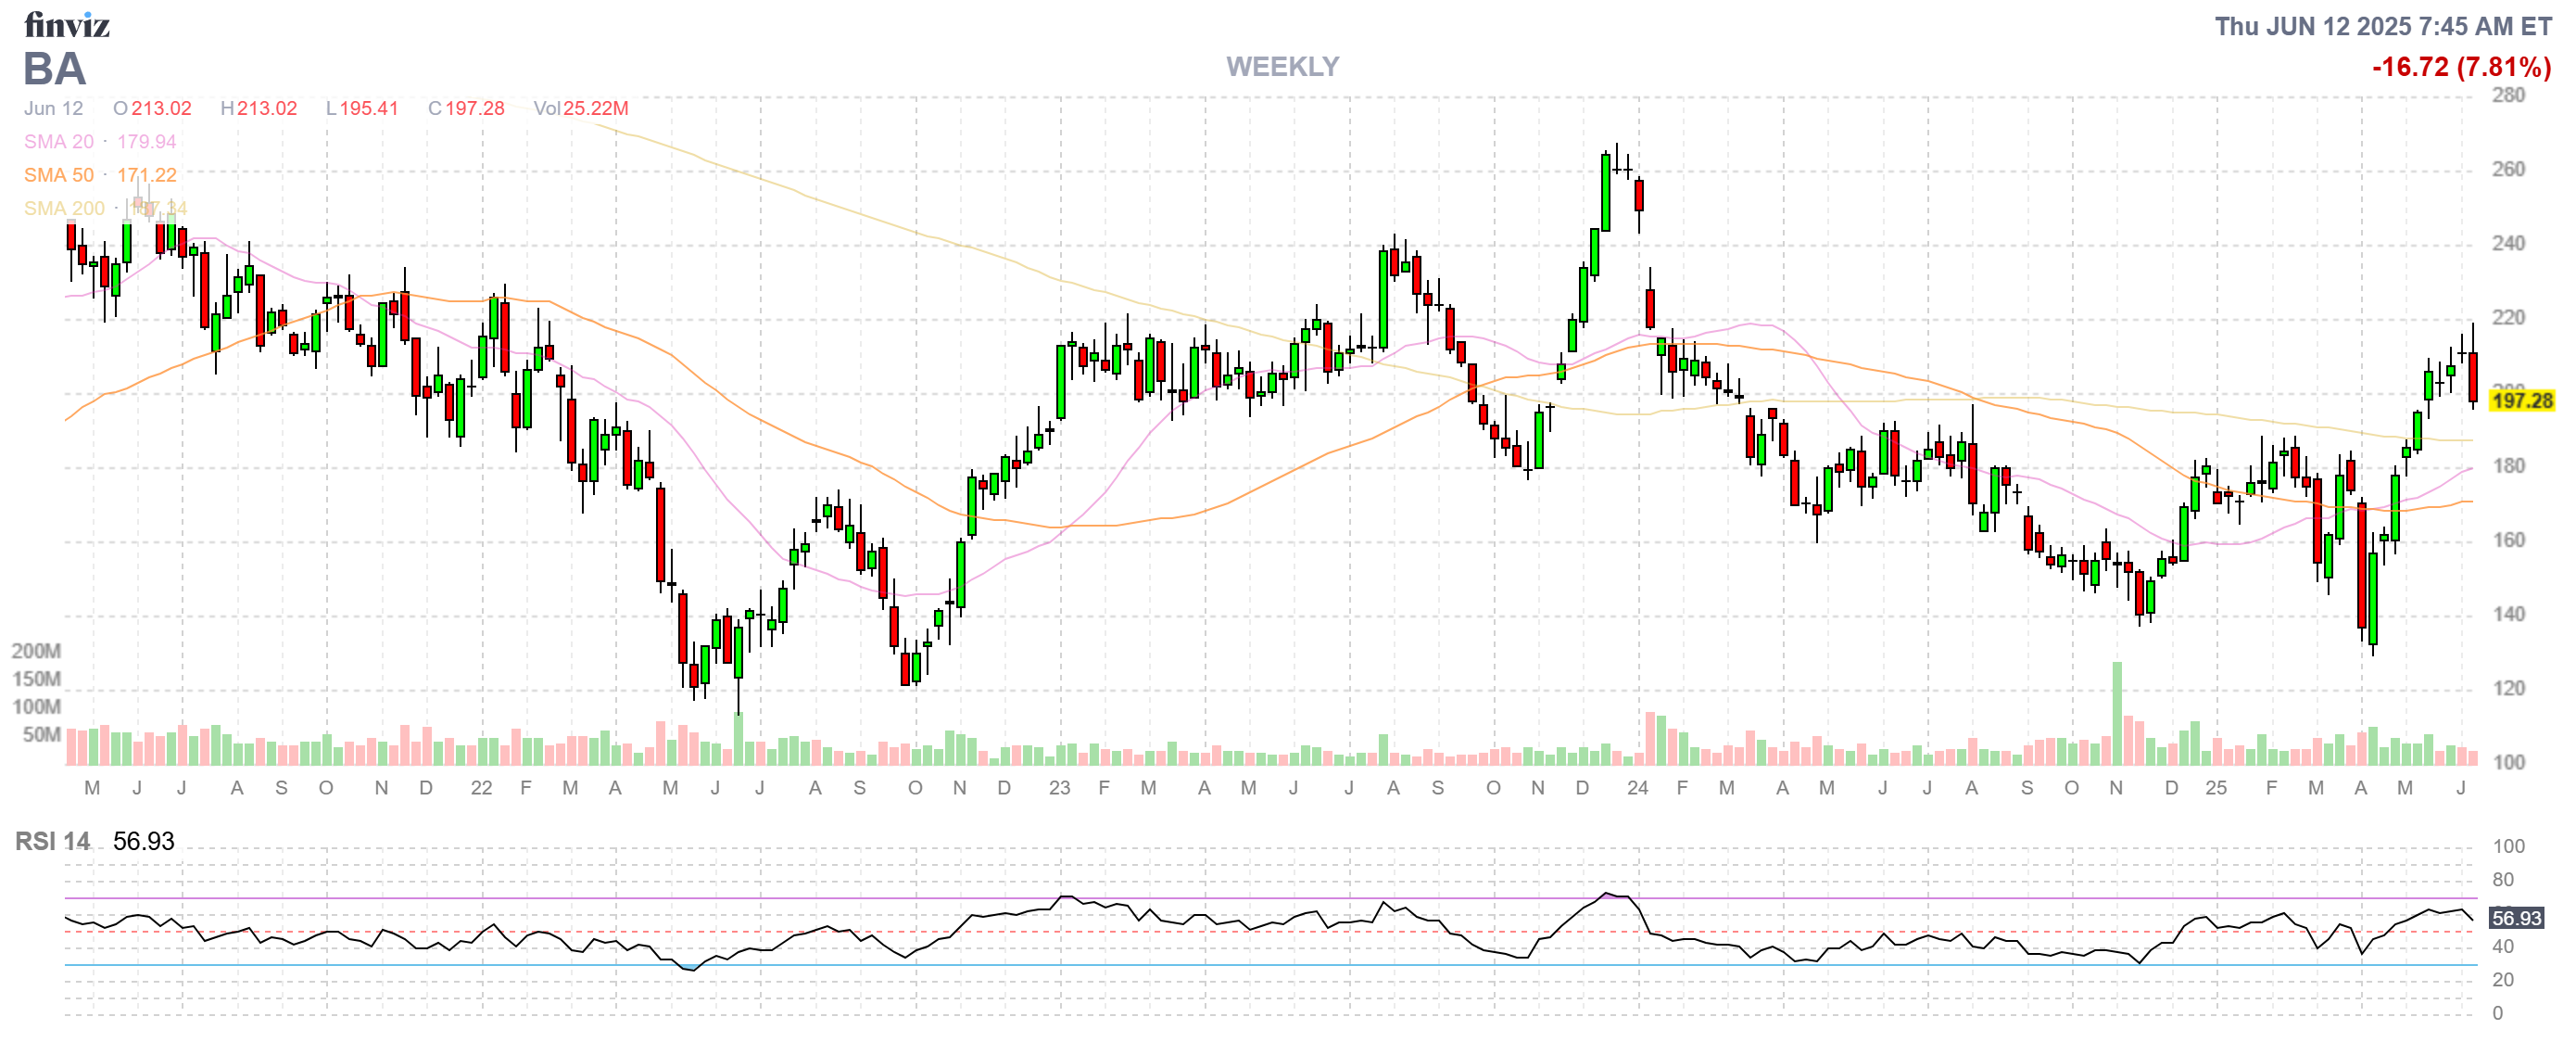Click the tallest green volume bar in November
The width and height of the screenshot is (2576, 1042).
point(2116,712)
